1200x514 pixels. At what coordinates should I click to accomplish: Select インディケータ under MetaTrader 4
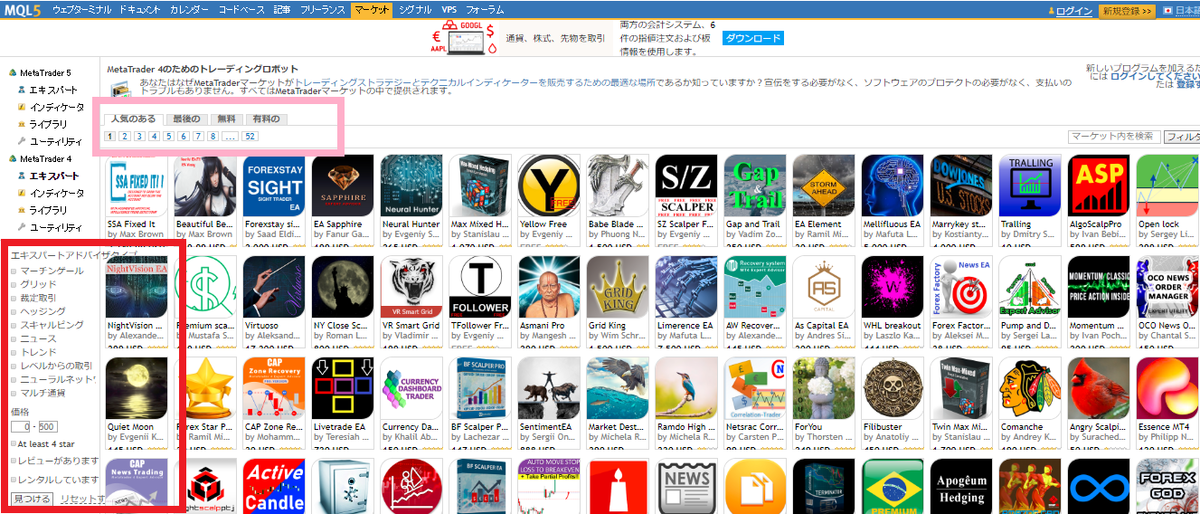tap(57, 193)
